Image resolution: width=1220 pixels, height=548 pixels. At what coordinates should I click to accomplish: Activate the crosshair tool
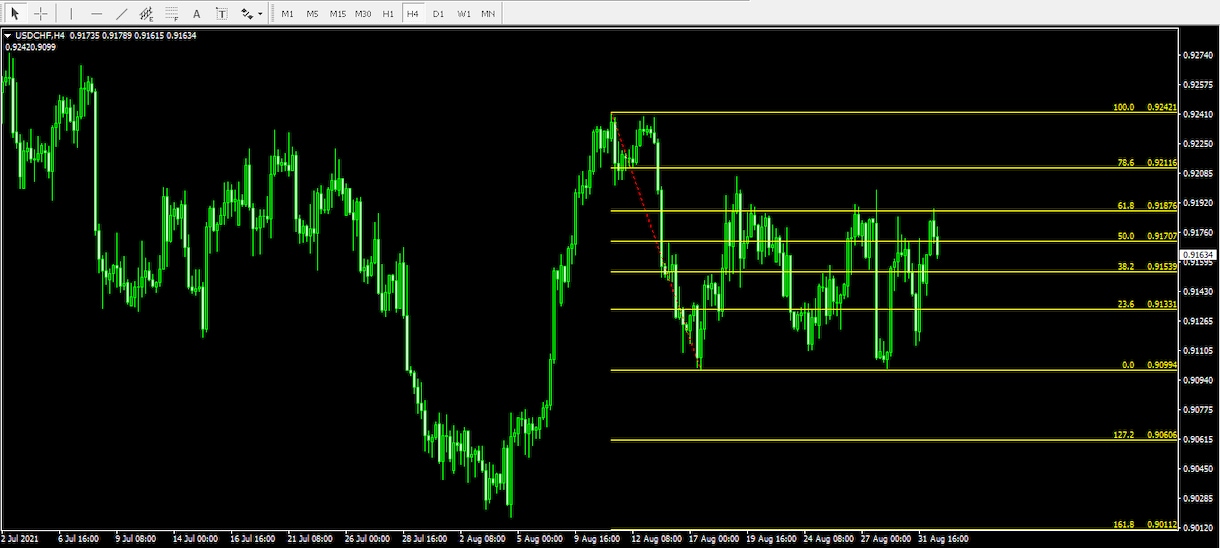(x=40, y=14)
